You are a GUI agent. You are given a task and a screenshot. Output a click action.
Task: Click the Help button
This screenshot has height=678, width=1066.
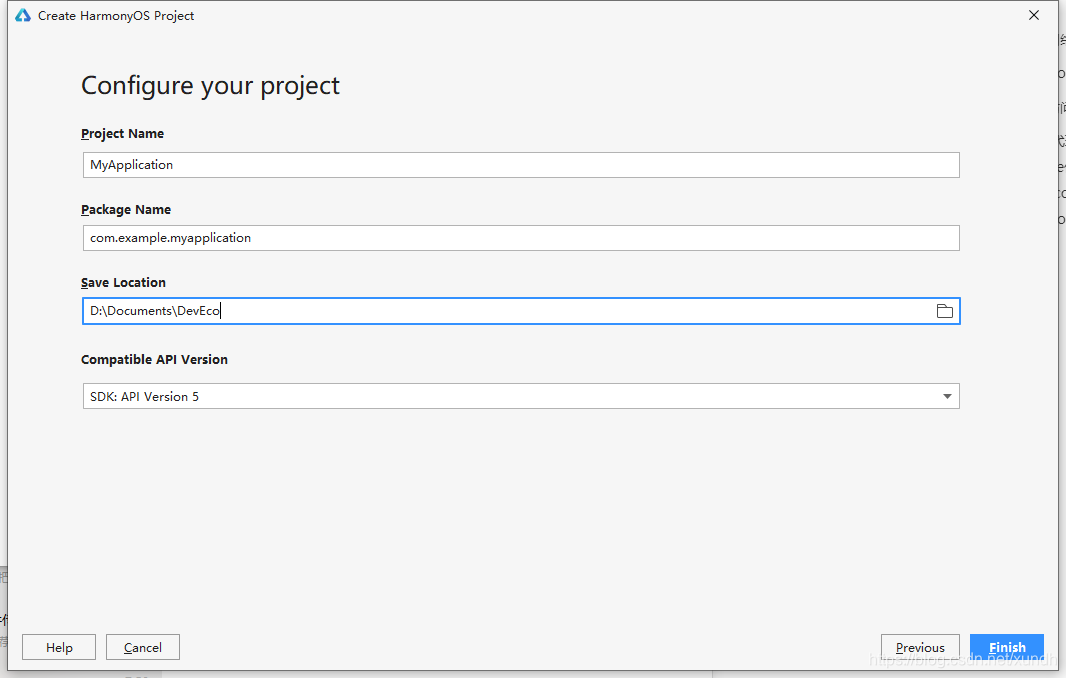click(59, 647)
